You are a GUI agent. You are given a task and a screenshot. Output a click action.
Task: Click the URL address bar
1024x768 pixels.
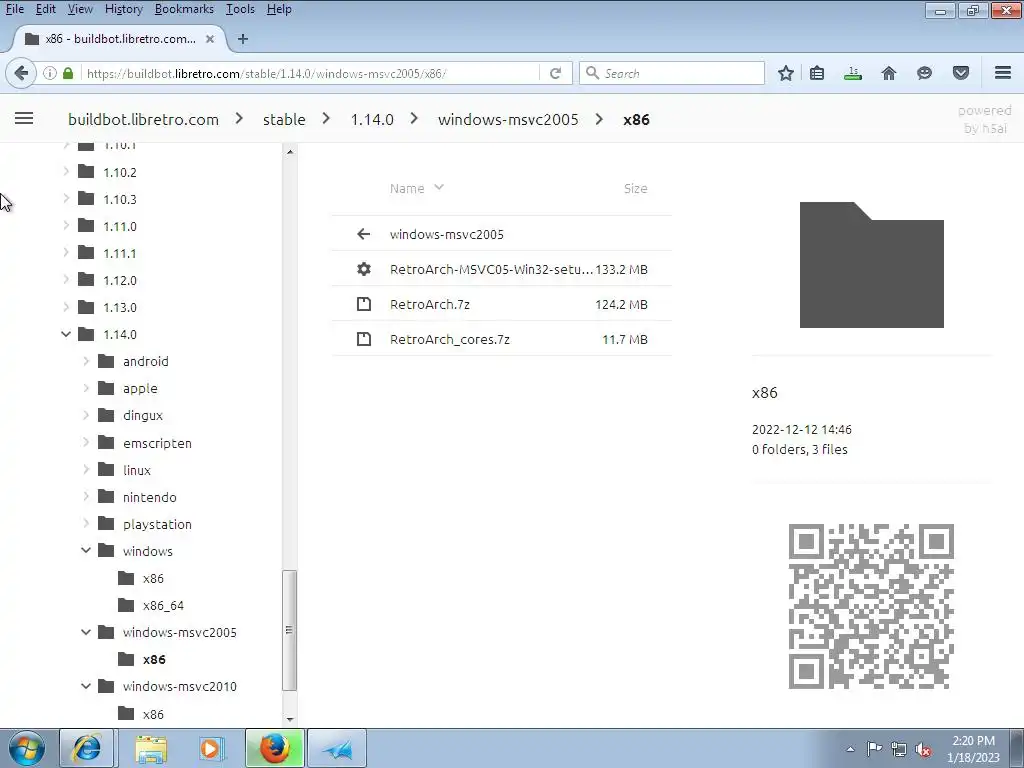(x=312, y=73)
